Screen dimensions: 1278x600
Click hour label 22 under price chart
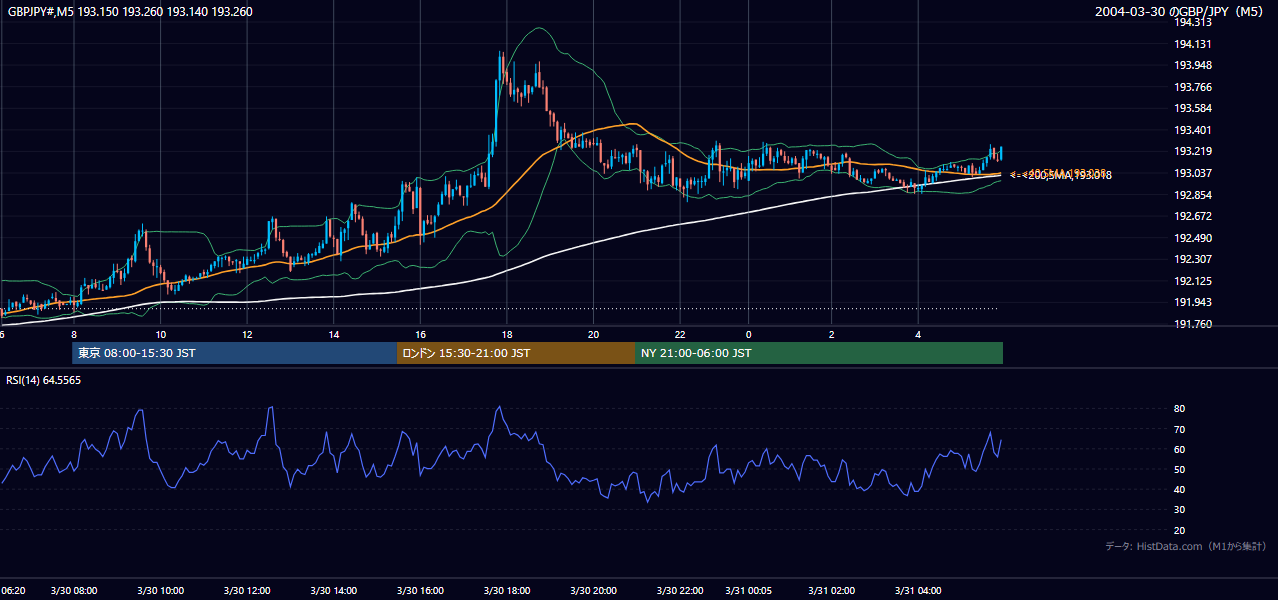pyautogui.click(x=680, y=335)
